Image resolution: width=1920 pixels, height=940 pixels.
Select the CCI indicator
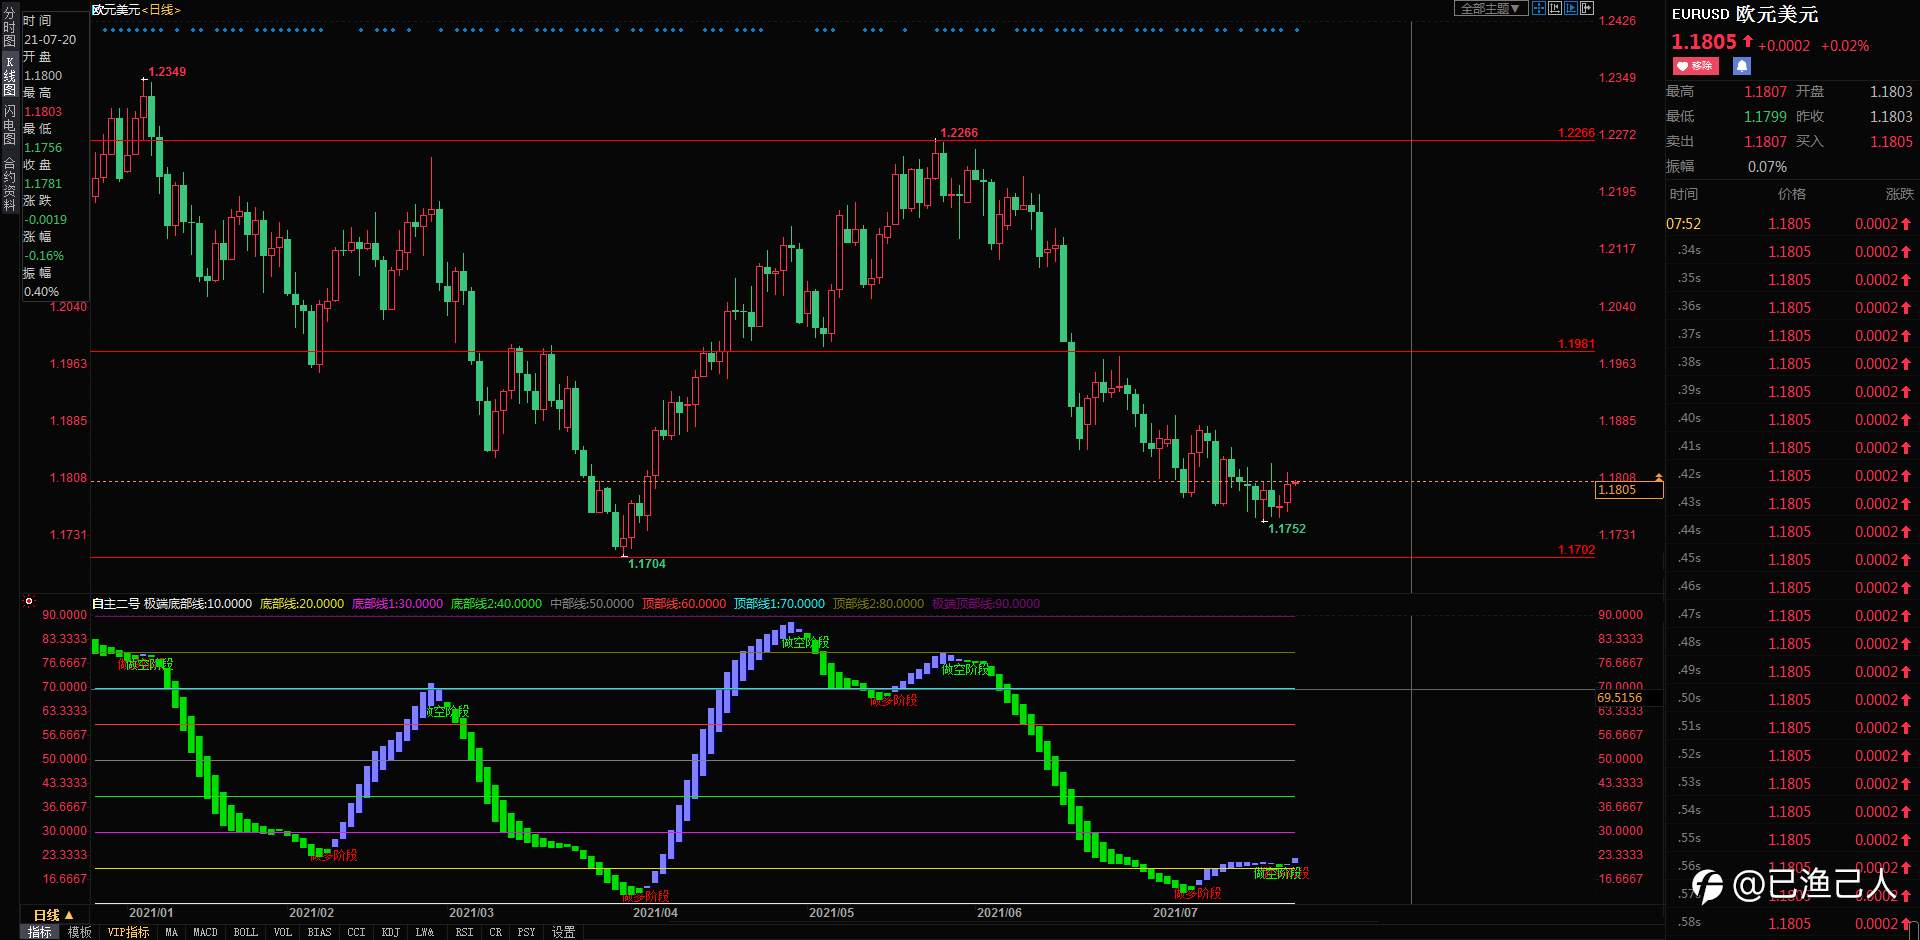coord(356,932)
